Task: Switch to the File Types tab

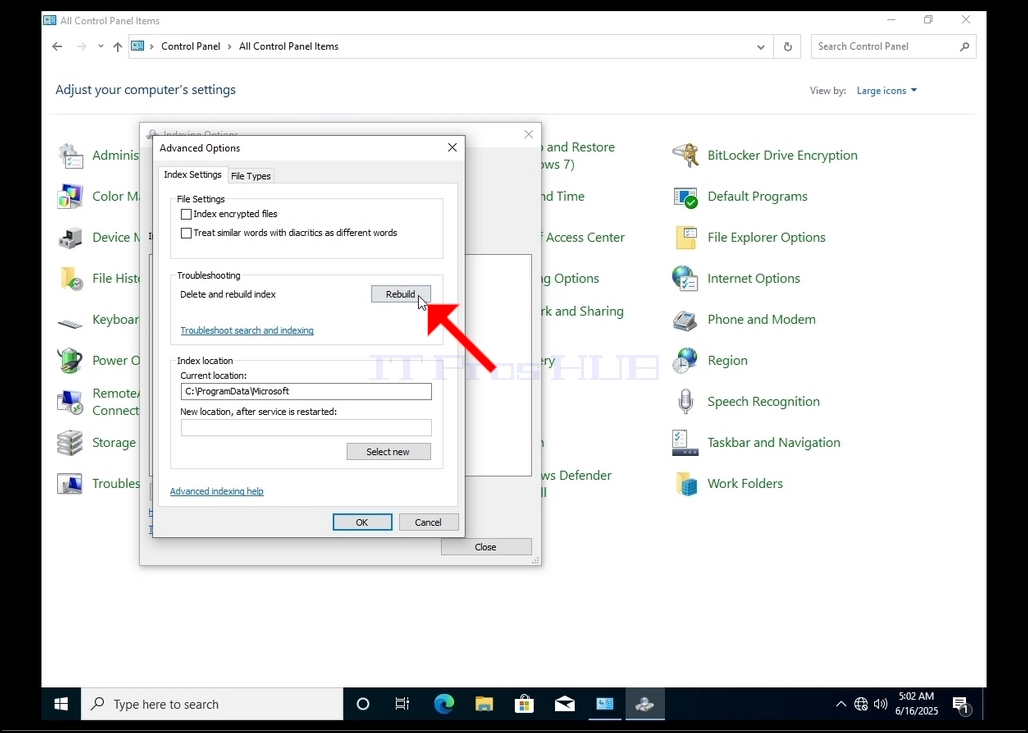Action: coord(250,176)
